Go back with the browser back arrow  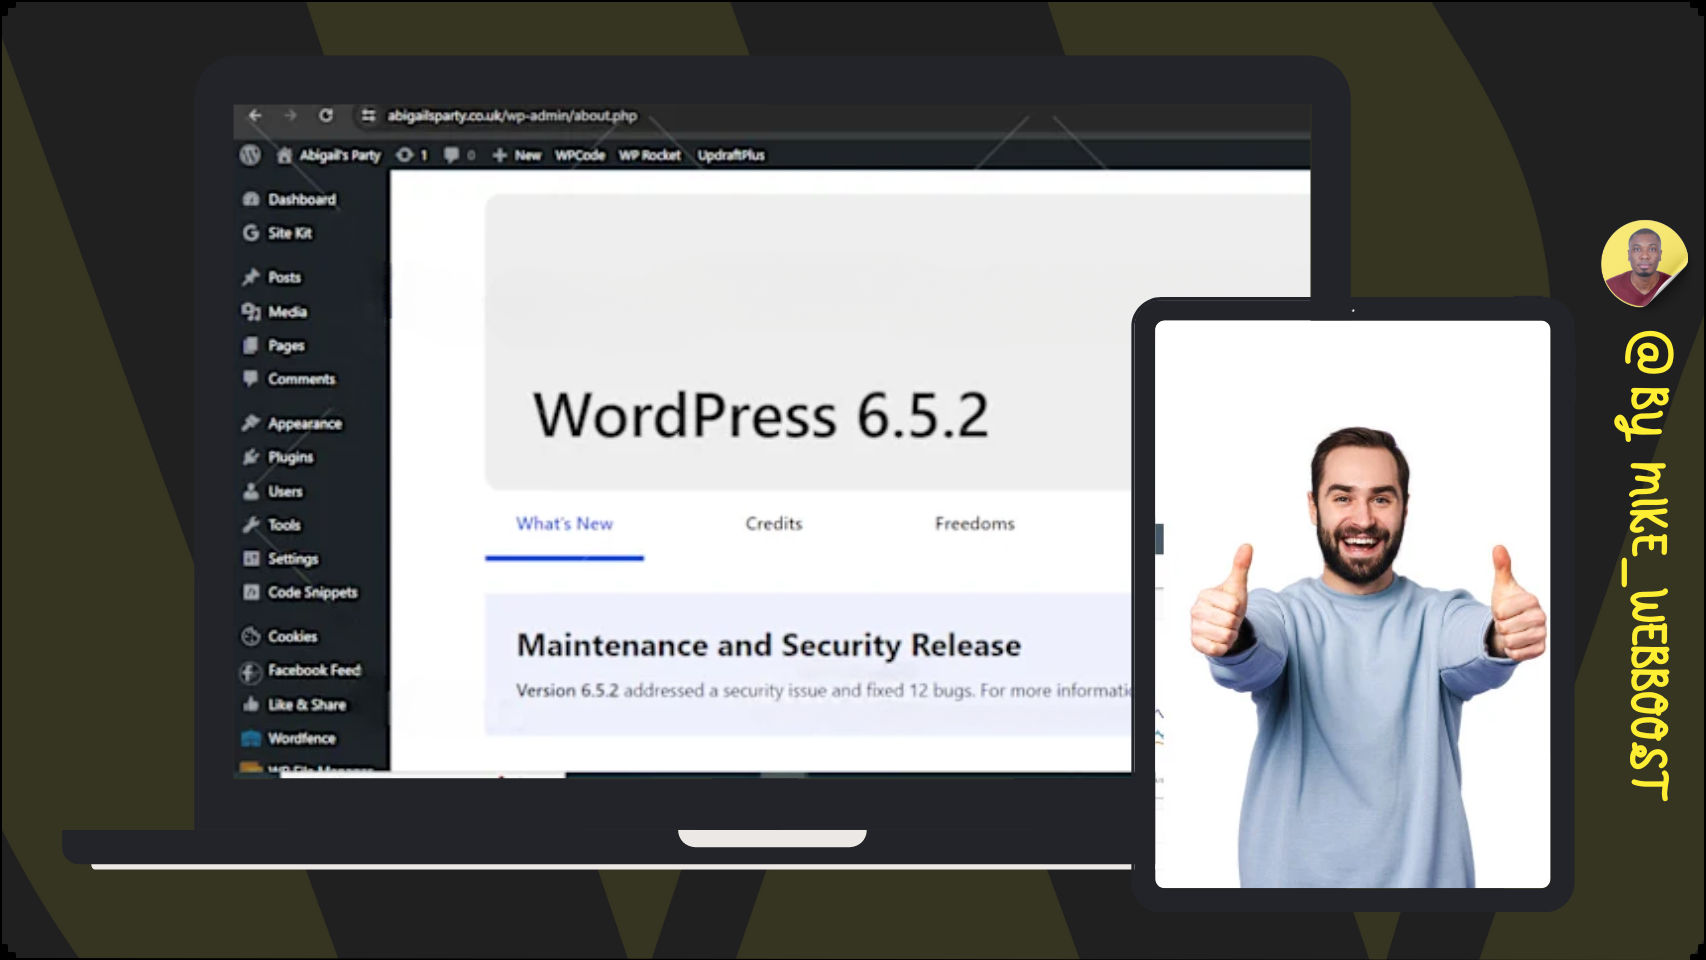[x=255, y=116]
